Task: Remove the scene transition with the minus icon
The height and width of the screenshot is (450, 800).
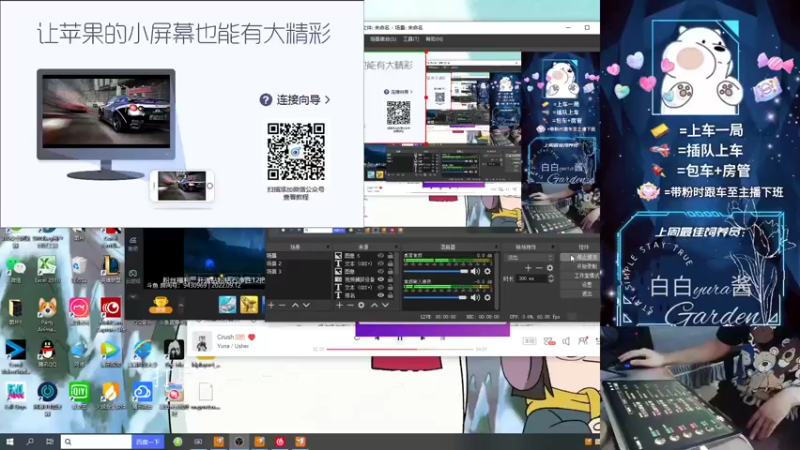Action: pyautogui.click(x=539, y=268)
